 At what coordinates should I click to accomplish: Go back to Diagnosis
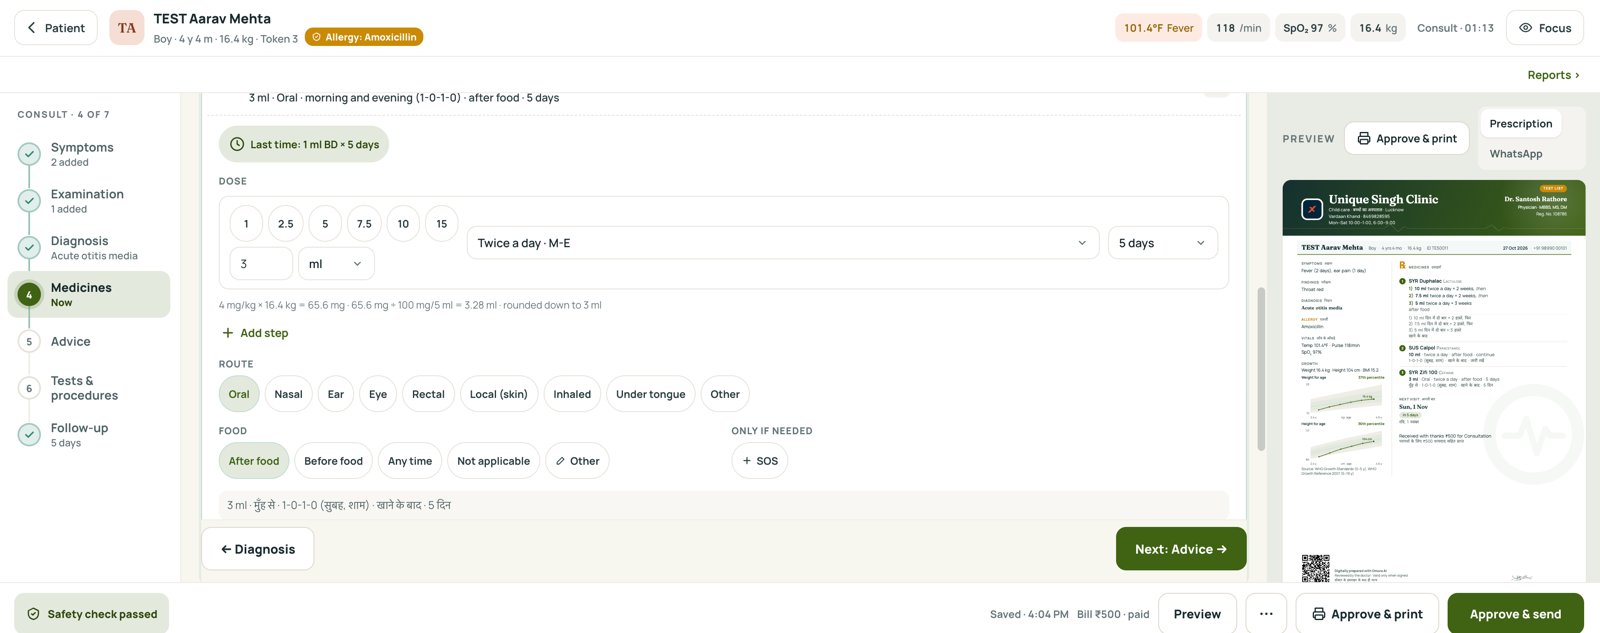click(x=258, y=549)
